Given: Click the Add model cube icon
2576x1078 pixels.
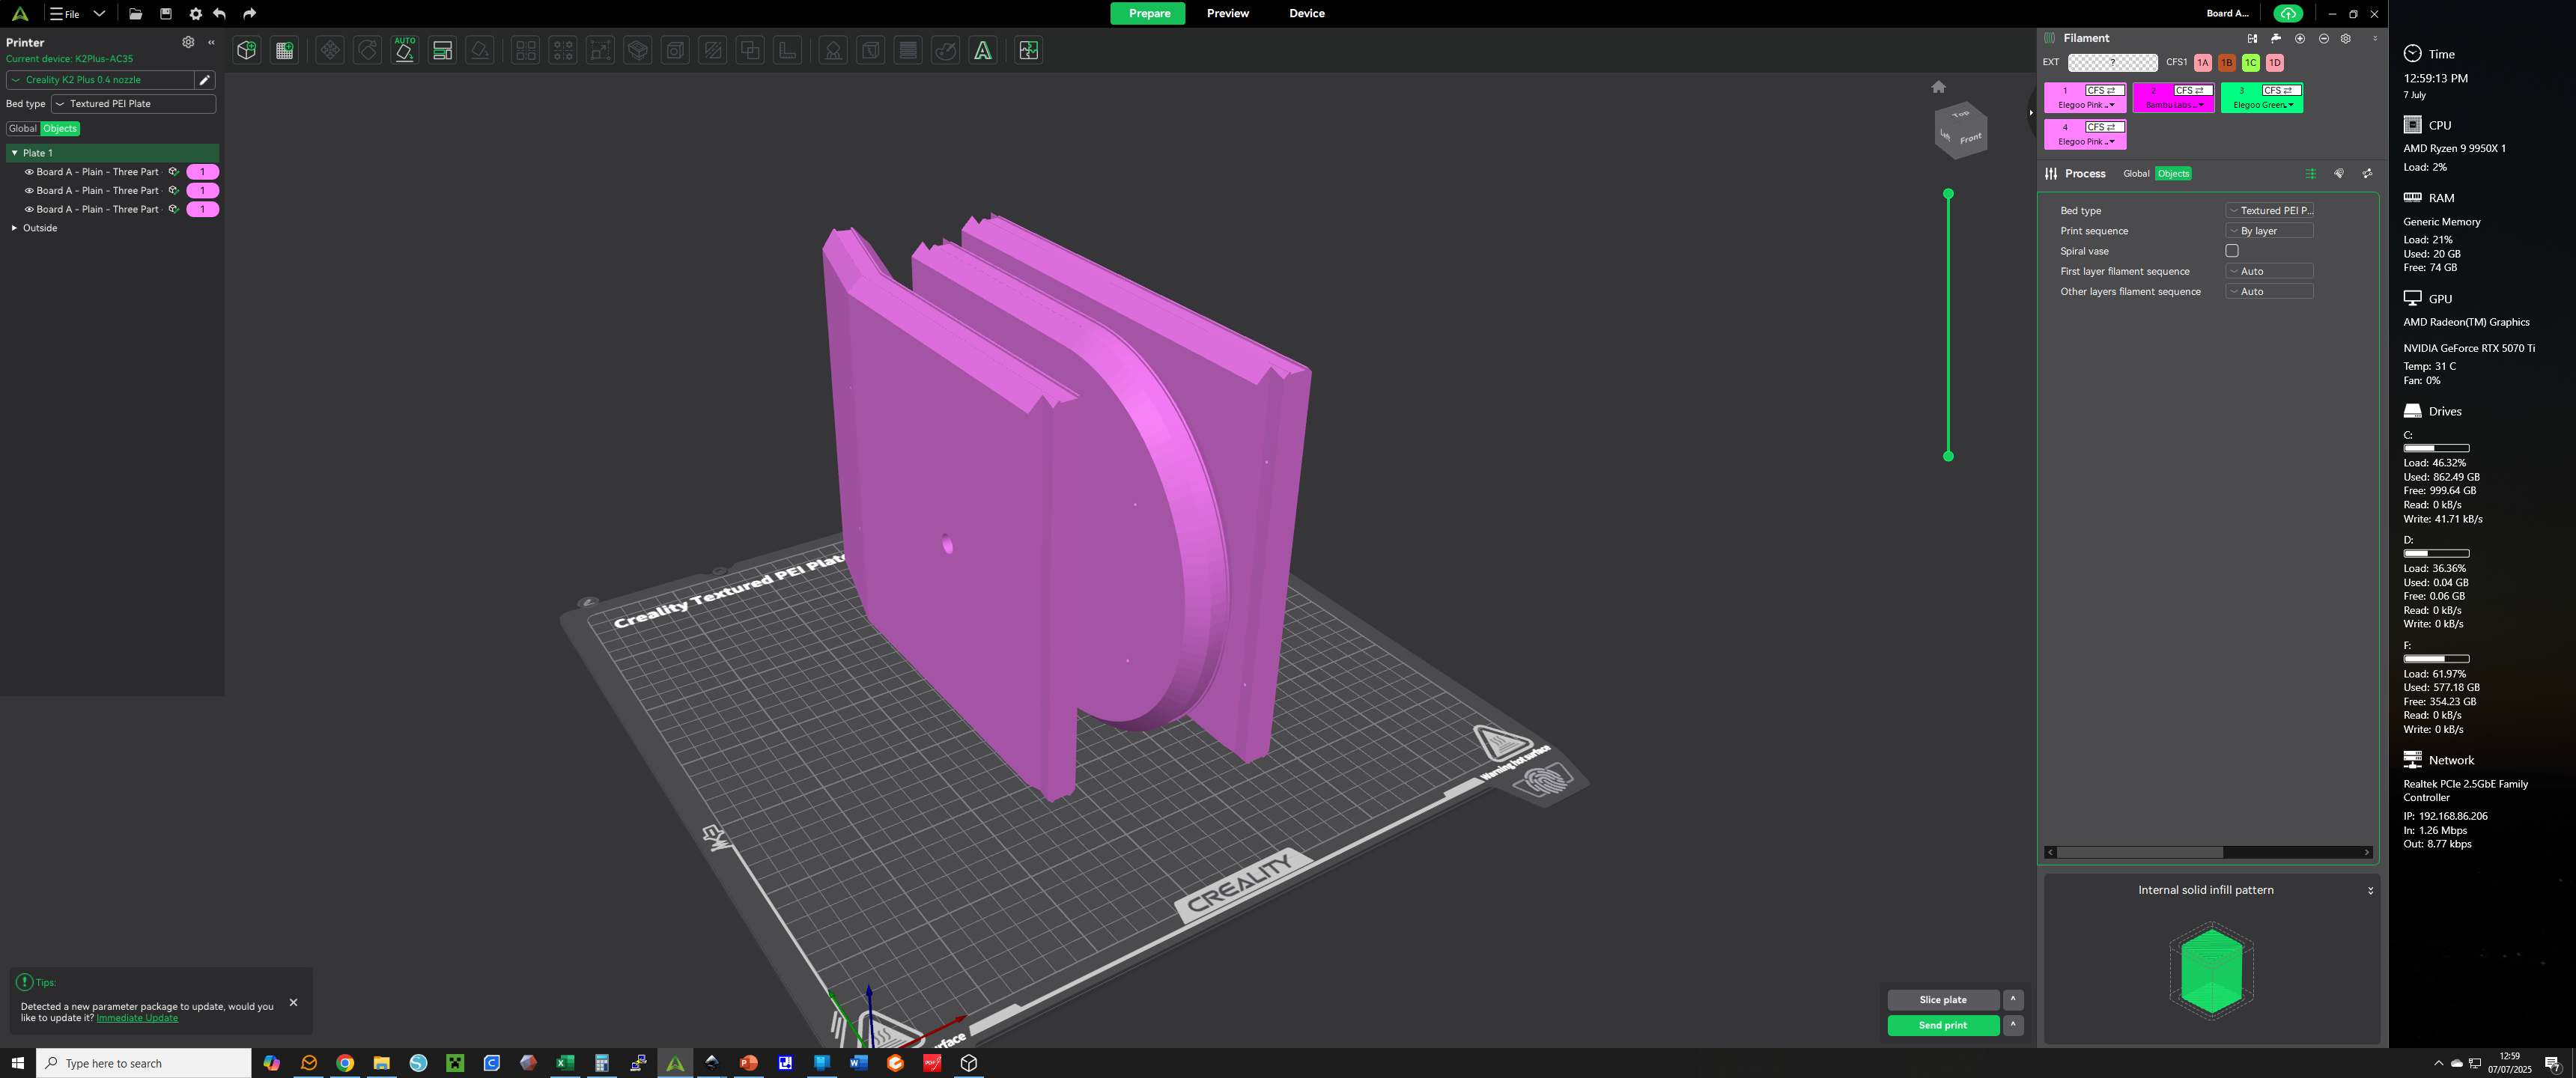Looking at the screenshot, I should coord(247,50).
